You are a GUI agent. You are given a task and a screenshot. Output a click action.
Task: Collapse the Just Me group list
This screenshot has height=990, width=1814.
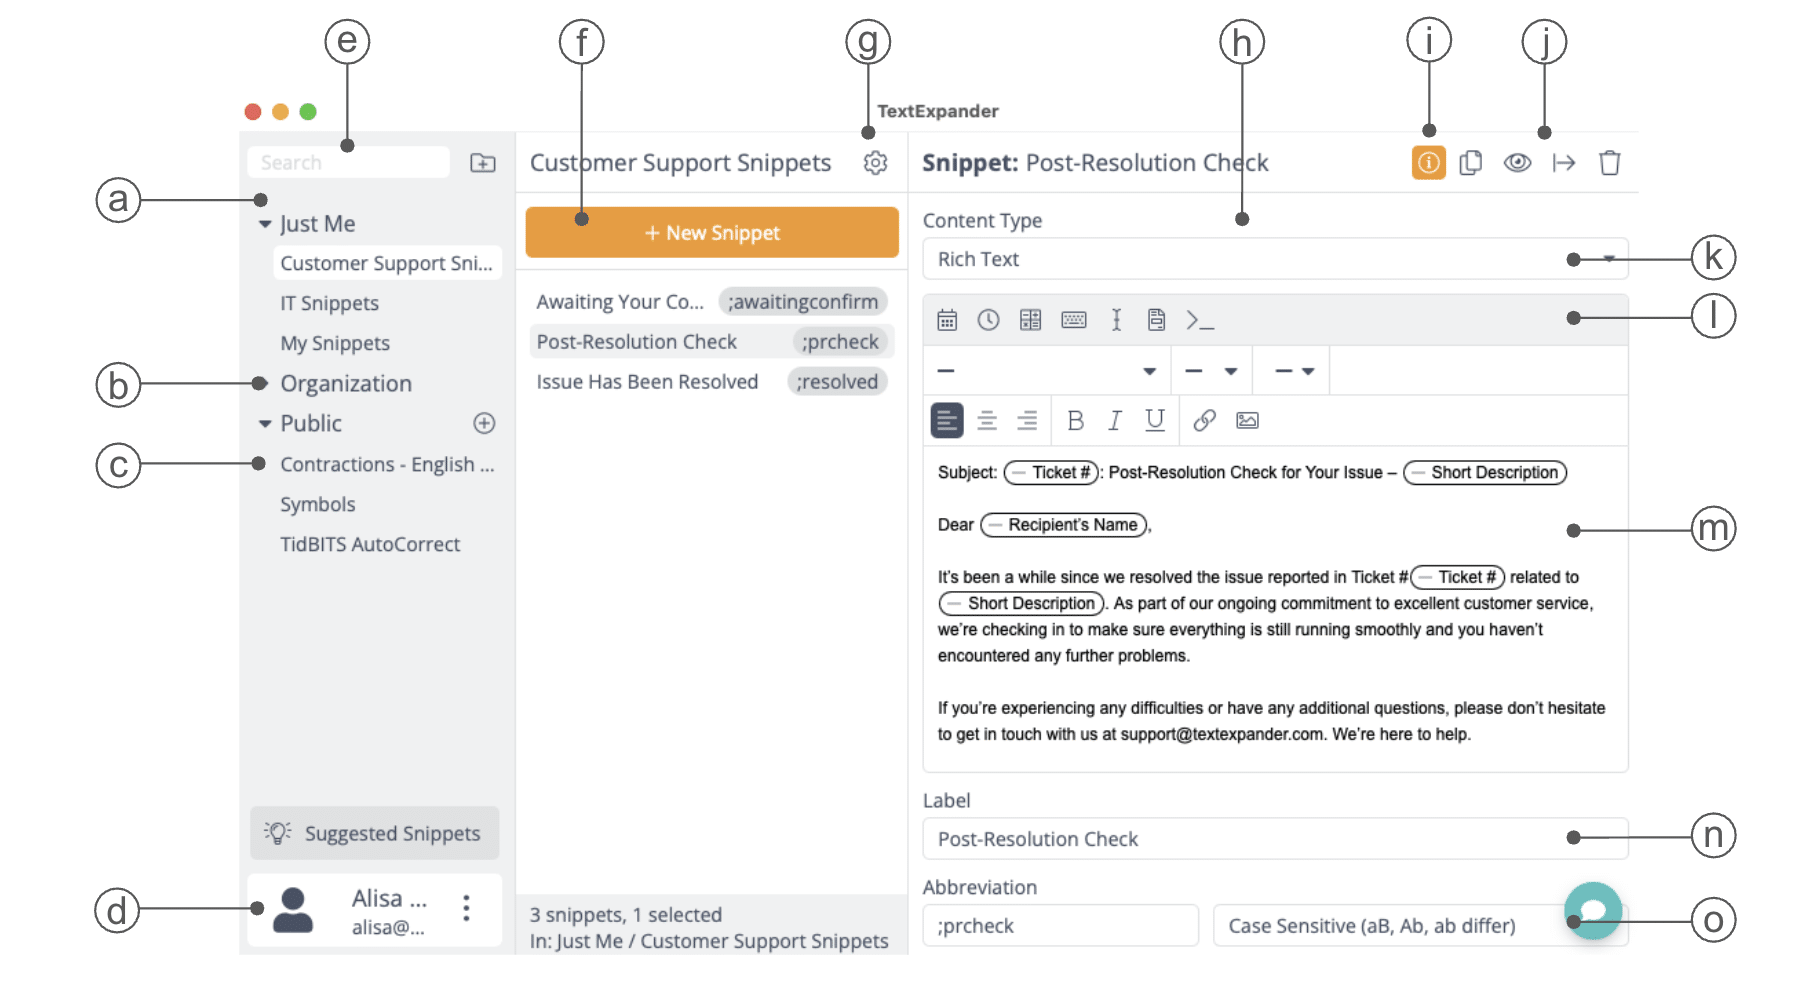(x=265, y=224)
